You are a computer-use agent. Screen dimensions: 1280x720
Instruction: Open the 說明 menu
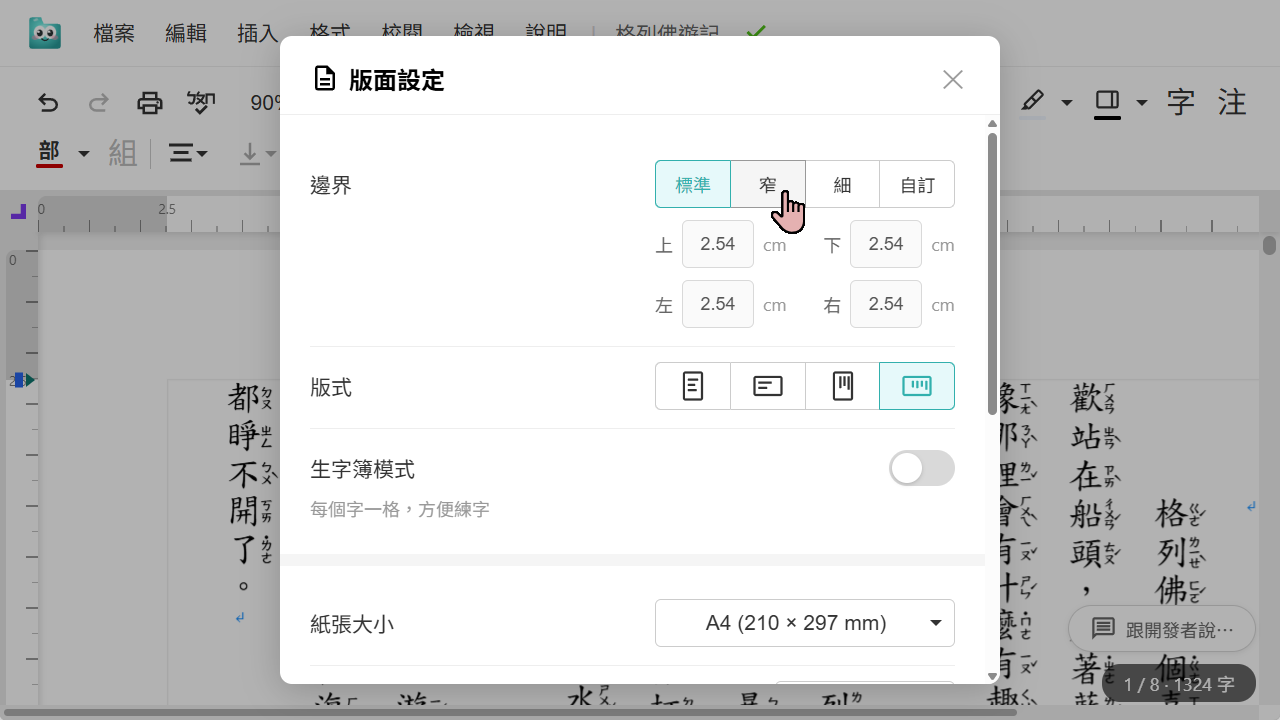pos(546,31)
